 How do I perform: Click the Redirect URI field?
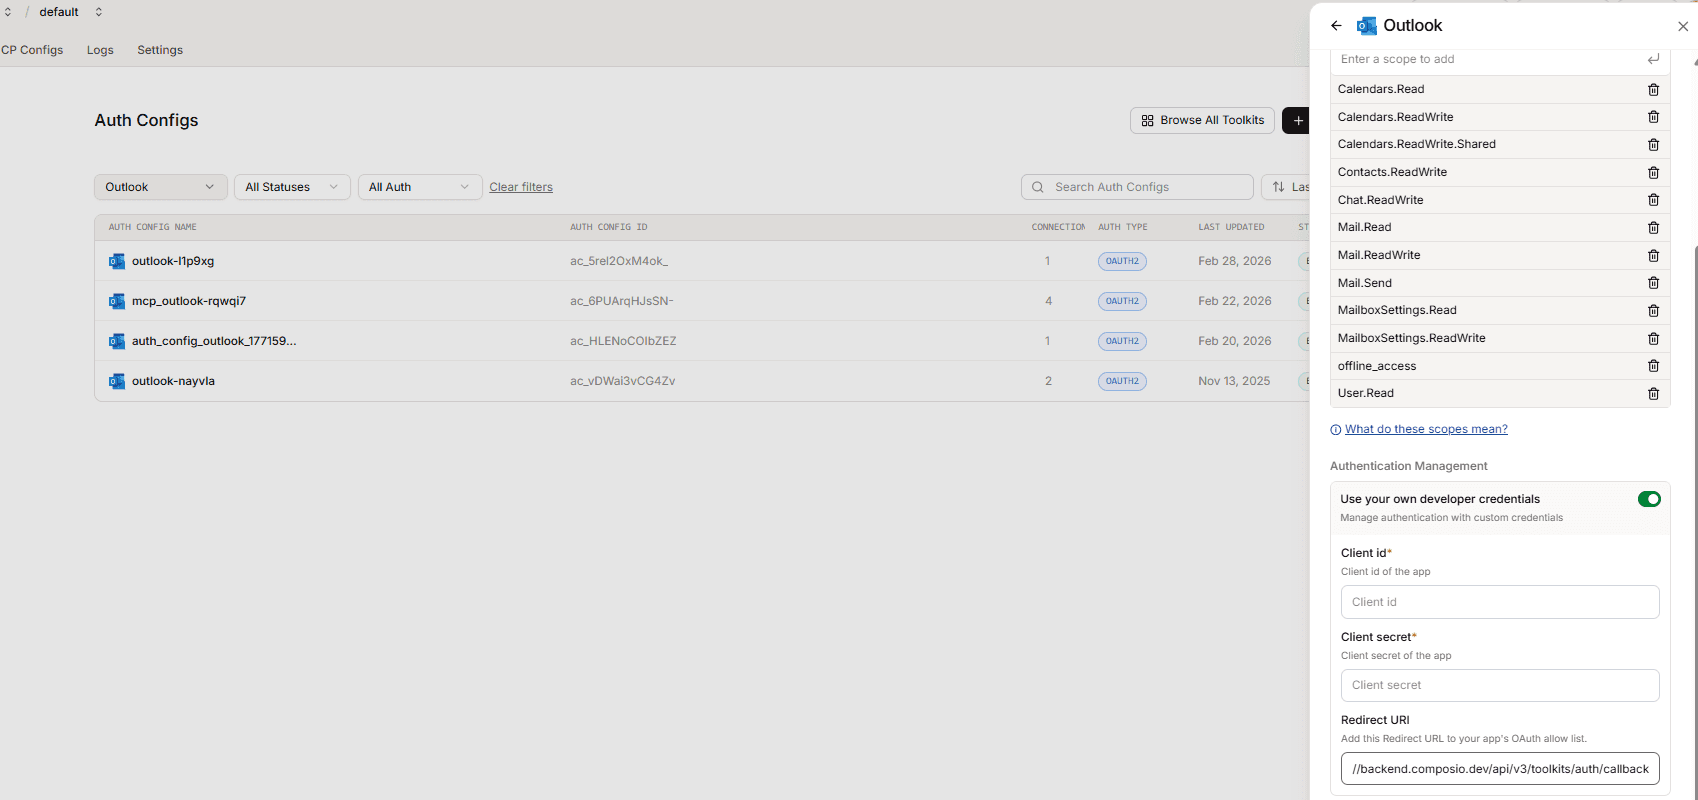[x=1500, y=769]
